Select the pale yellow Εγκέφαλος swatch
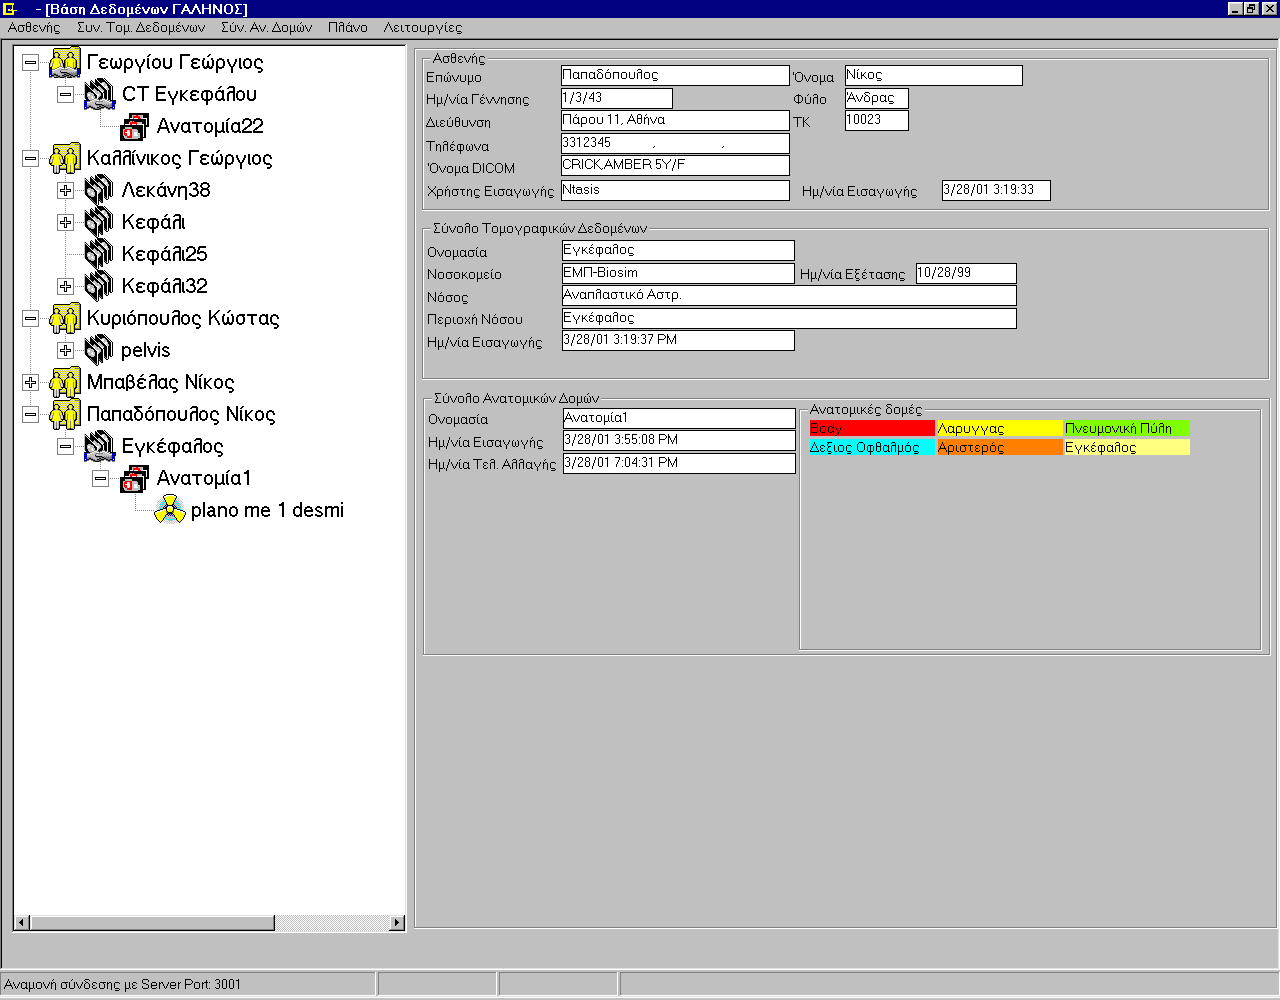This screenshot has width=1280, height=1000. (1127, 447)
